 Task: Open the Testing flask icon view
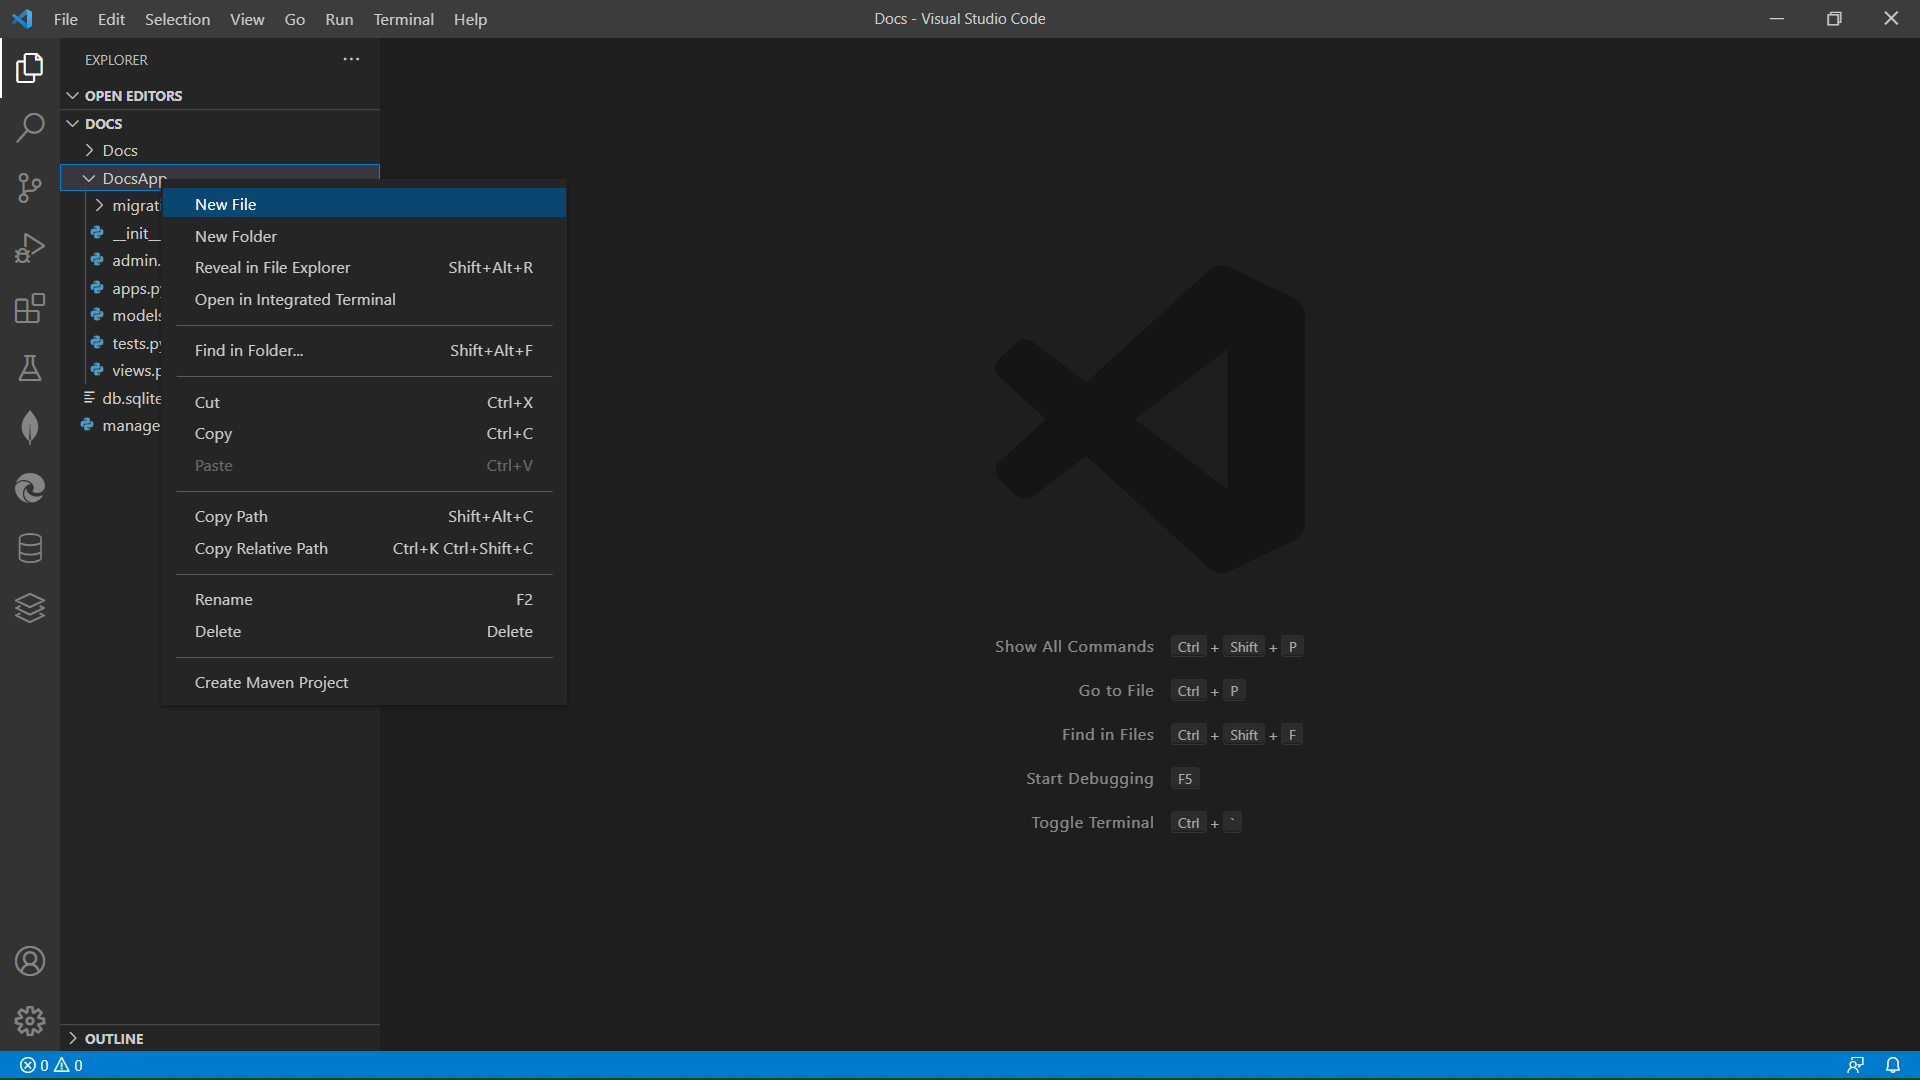tap(30, 368)
